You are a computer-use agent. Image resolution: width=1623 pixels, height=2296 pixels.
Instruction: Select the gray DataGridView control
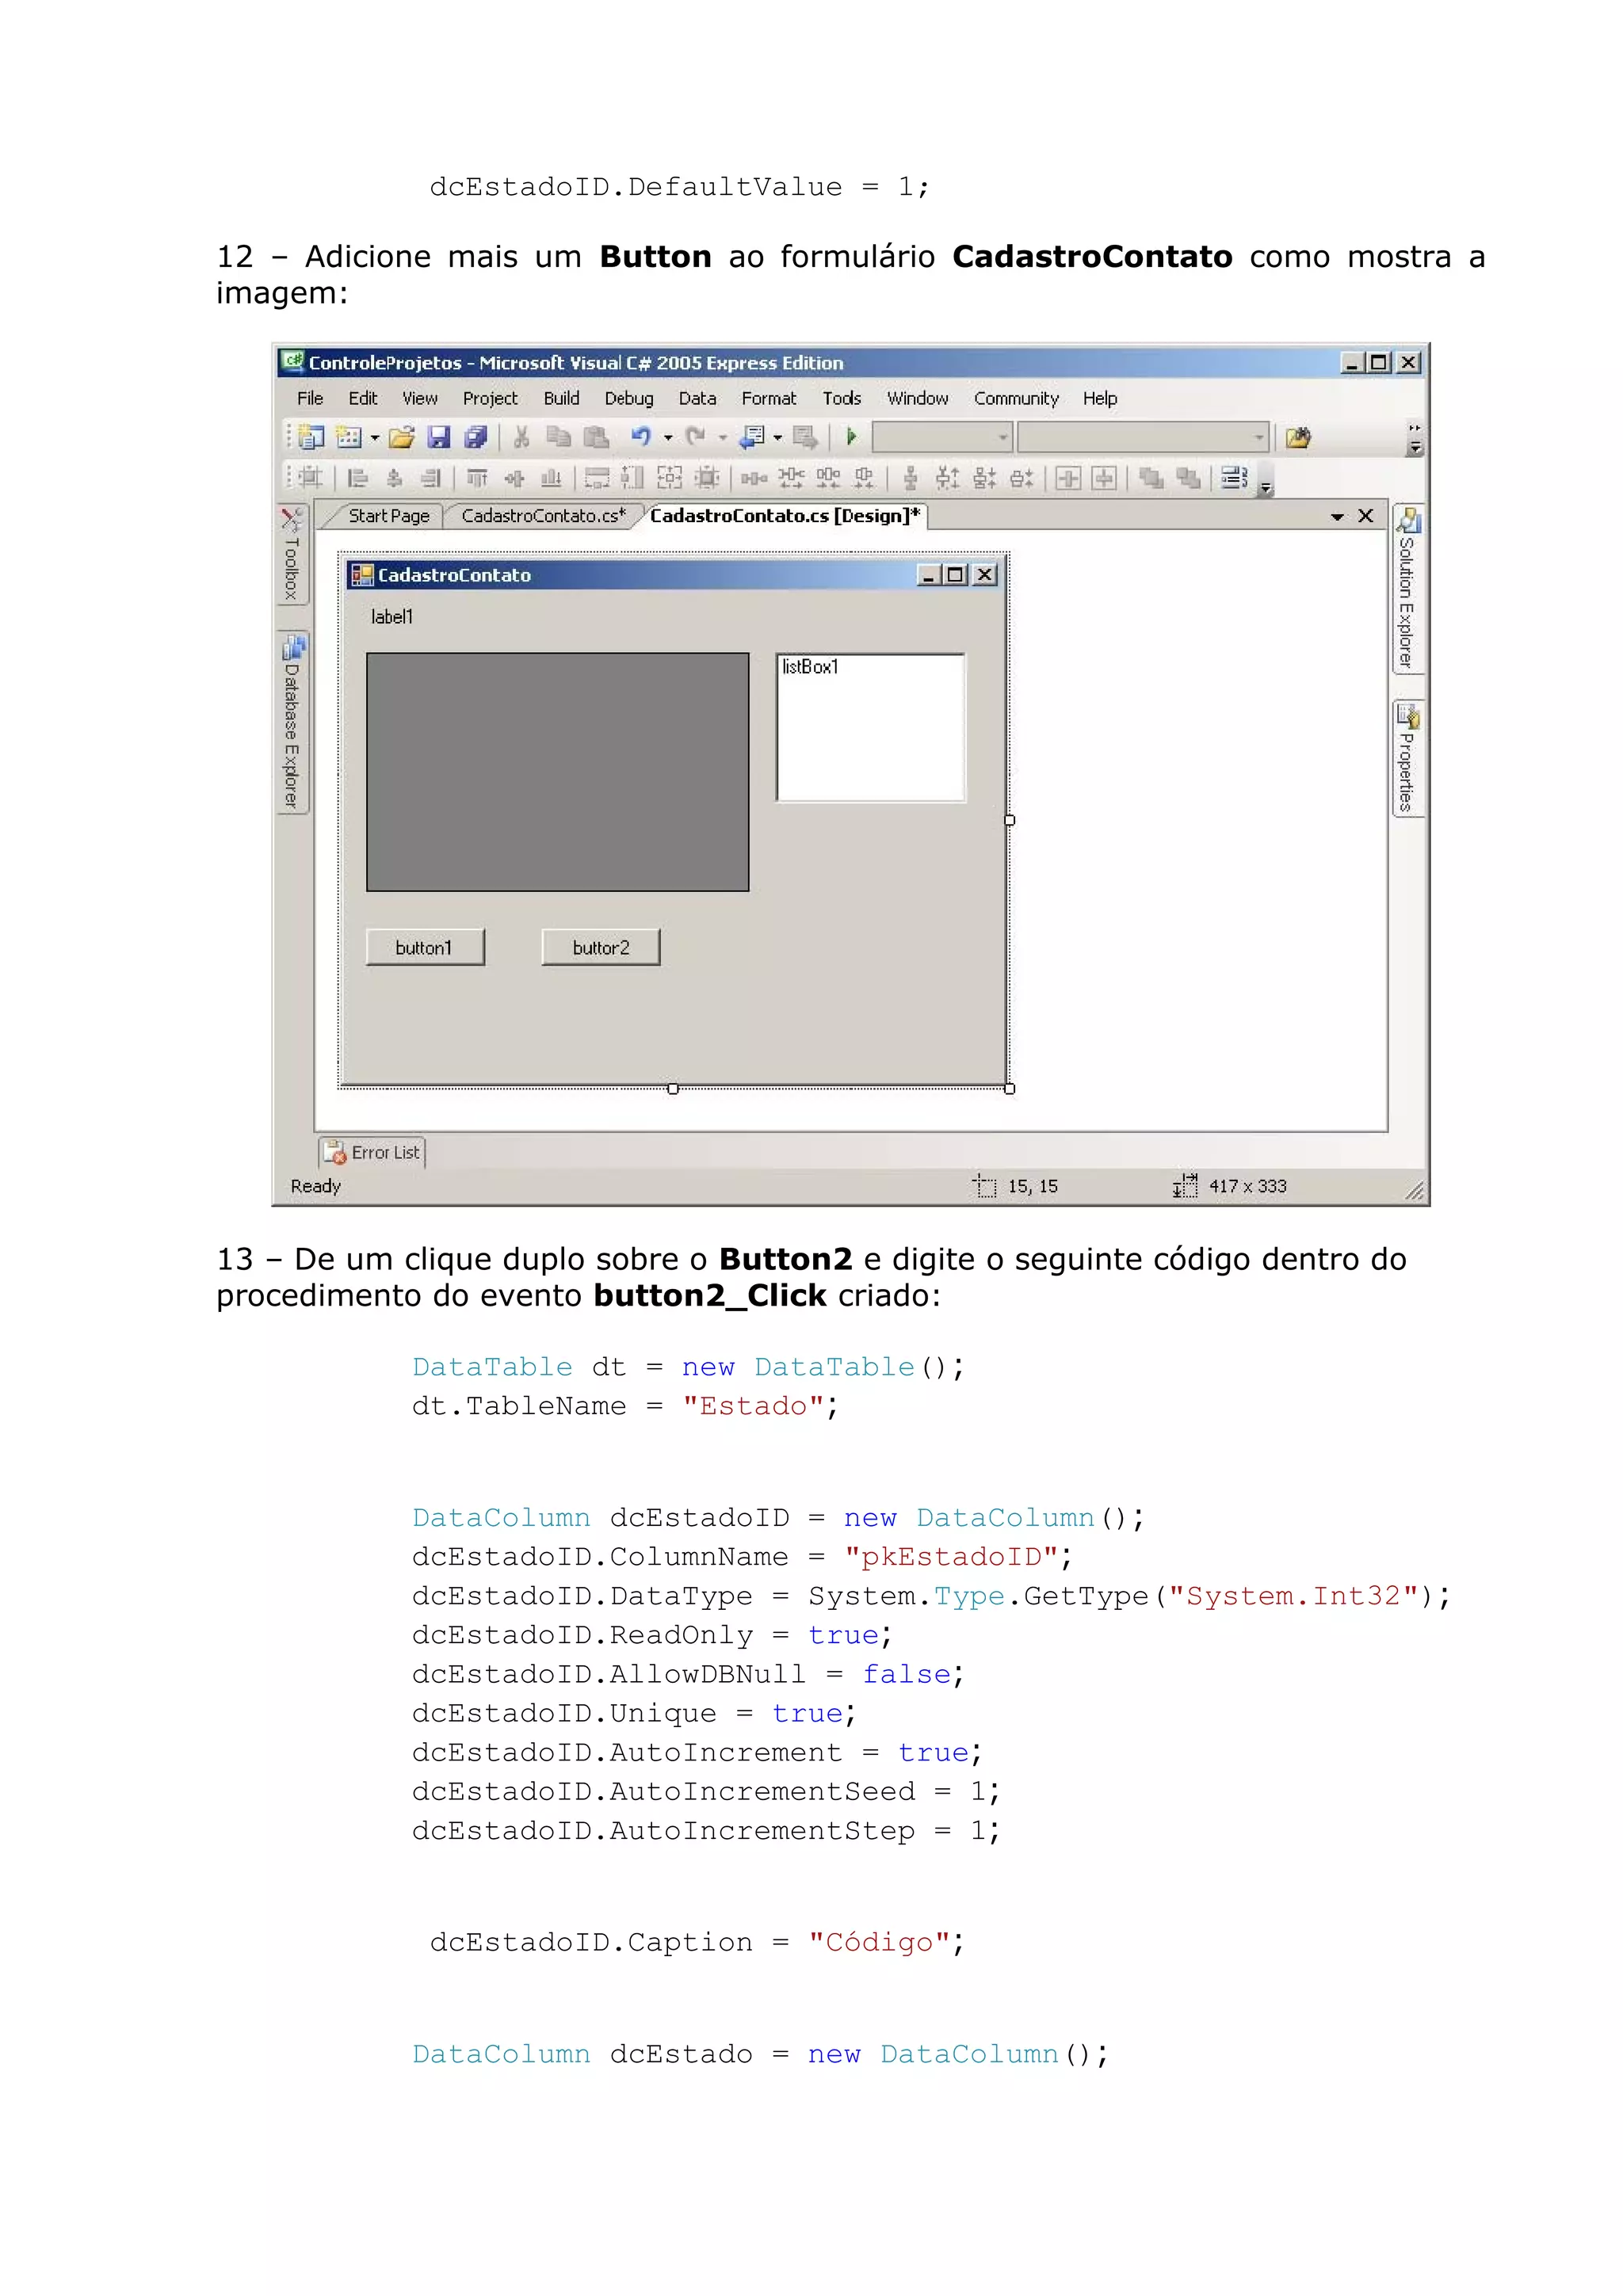pyautogui.click(x=557, y=771)
